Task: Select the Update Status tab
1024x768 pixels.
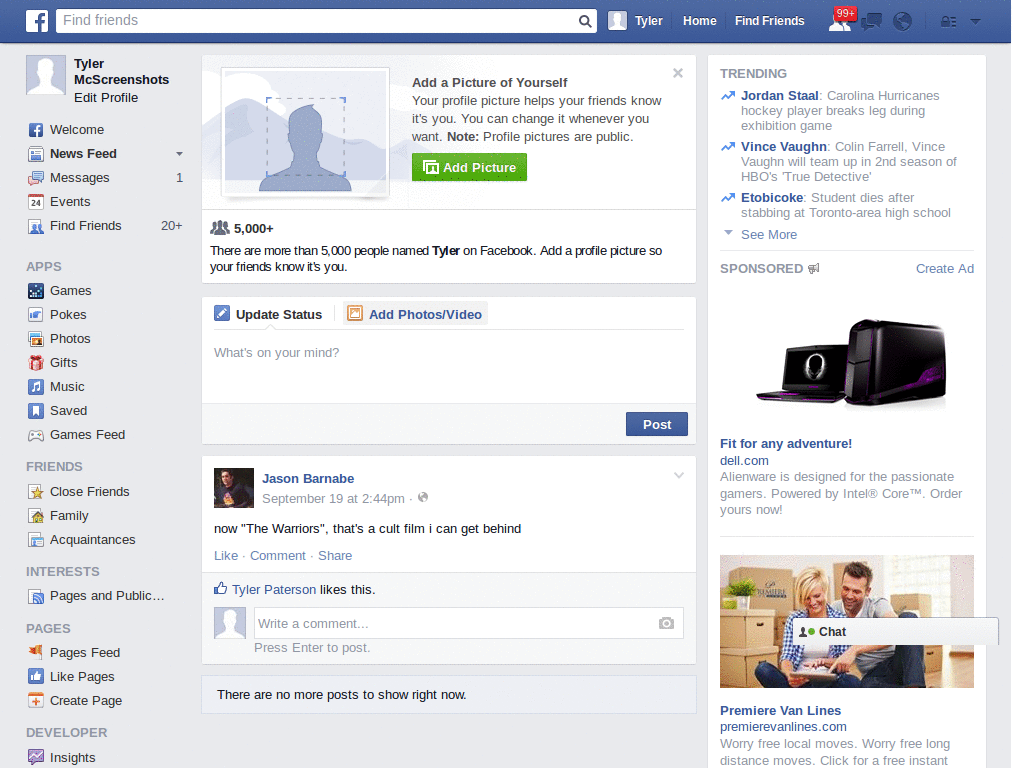Action: (x=268, y=314)
